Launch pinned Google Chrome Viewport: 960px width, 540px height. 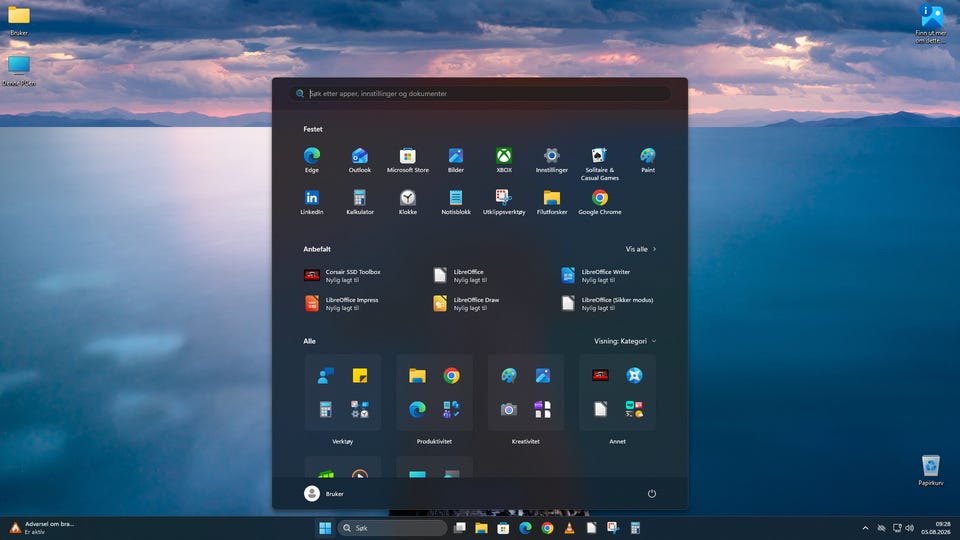click(x=599, y=202)
